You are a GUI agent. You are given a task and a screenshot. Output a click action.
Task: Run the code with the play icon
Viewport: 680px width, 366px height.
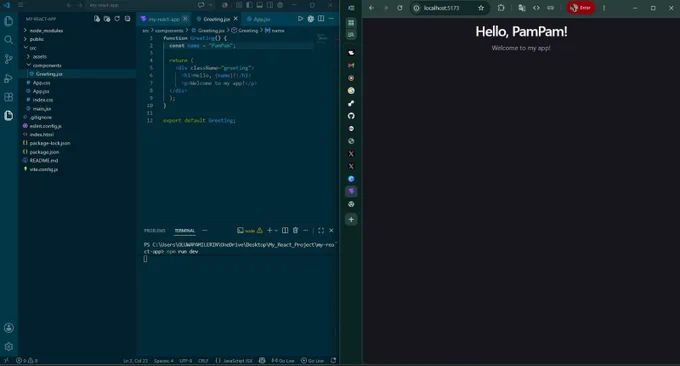click(x=300, y=19)
